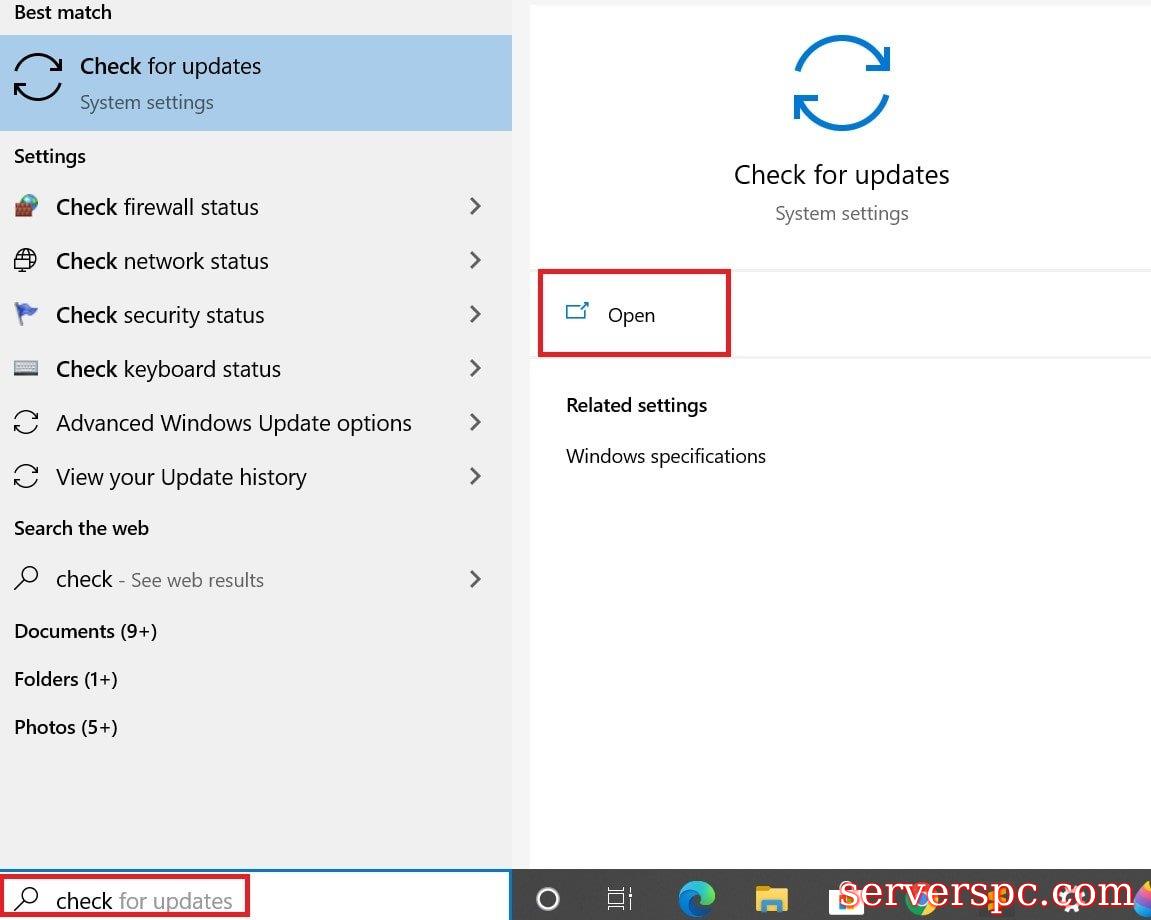Image resolution: width=1151 pixels, height=920 pixels.
Task: Select the check web results search entry
Action: (160, 580)
